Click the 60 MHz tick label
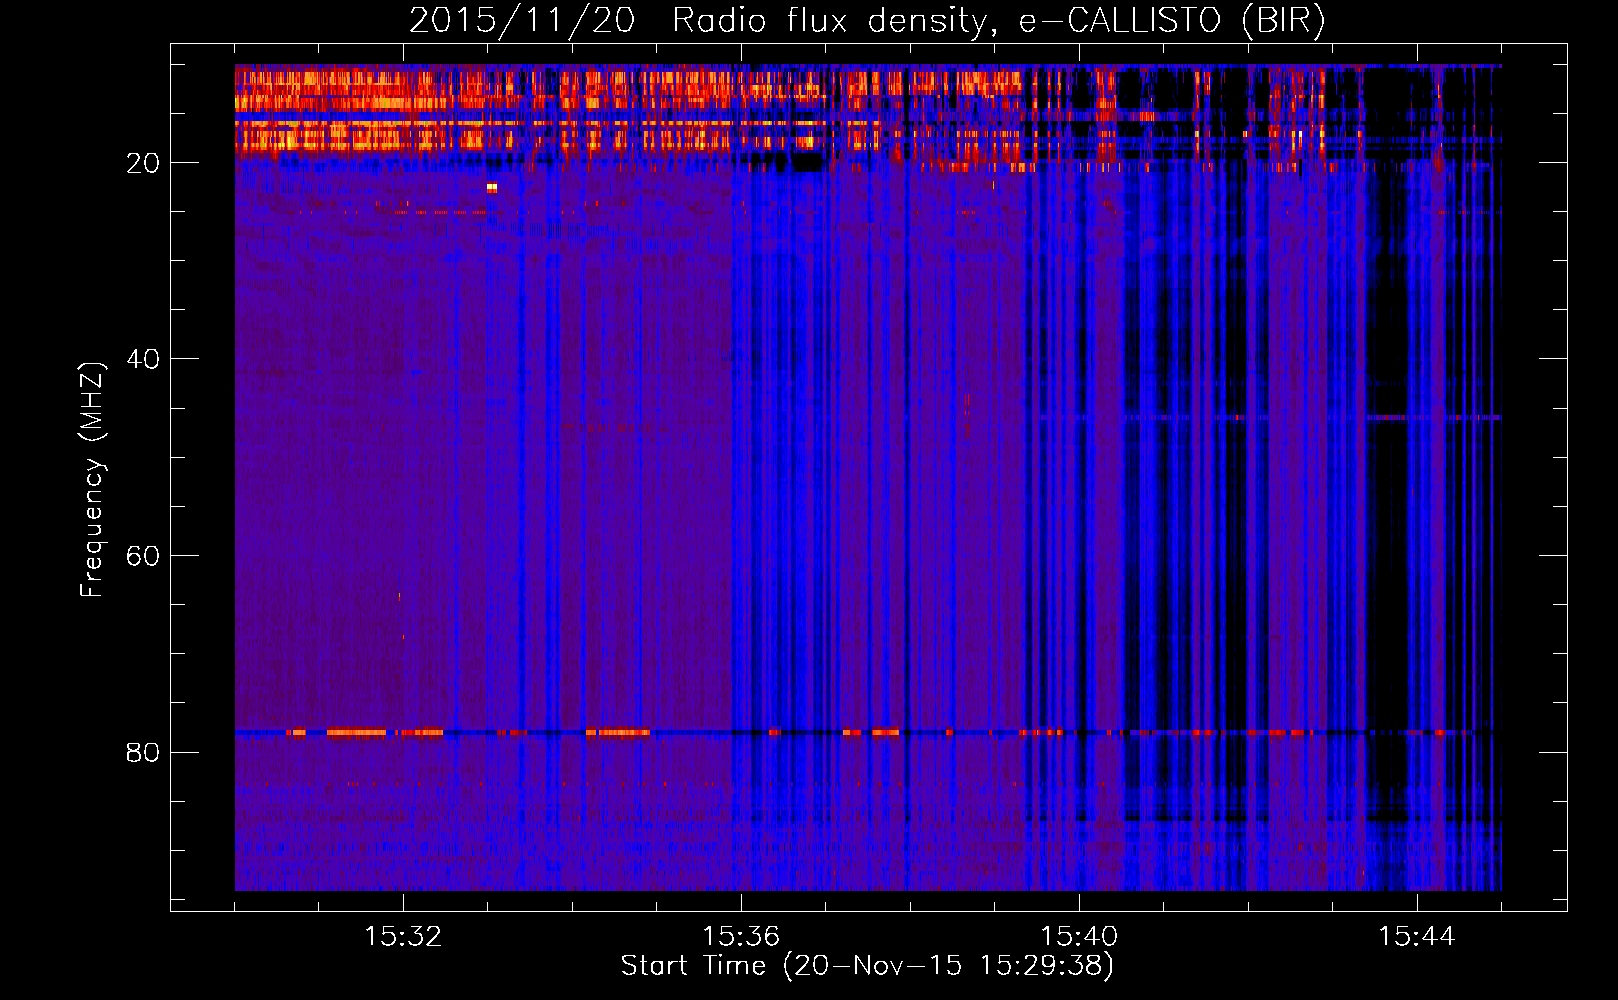 (x=143, y=556)
